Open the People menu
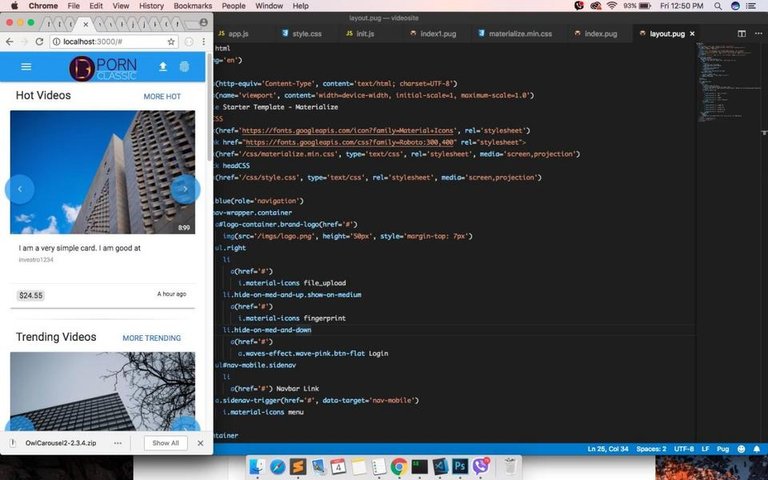The image size is (768, 480). pos(234,6)
